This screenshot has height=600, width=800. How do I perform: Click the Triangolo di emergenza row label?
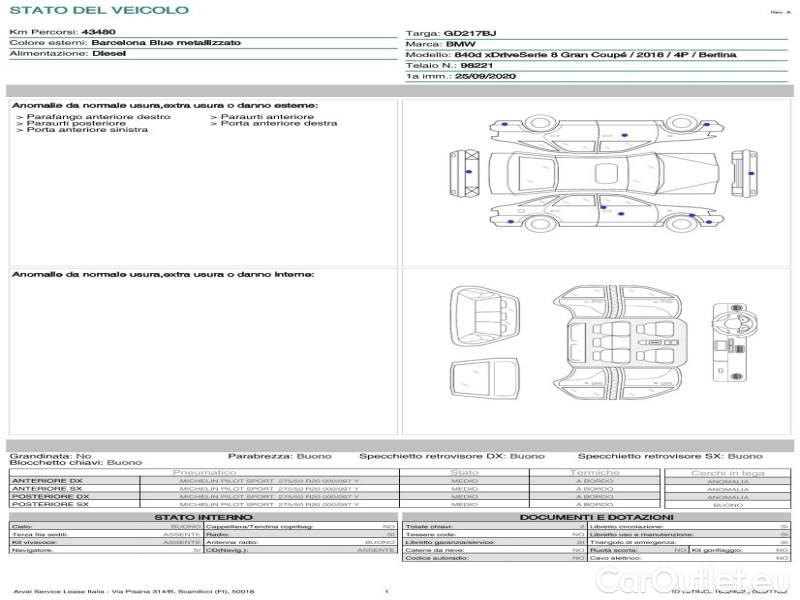(633, 542)
